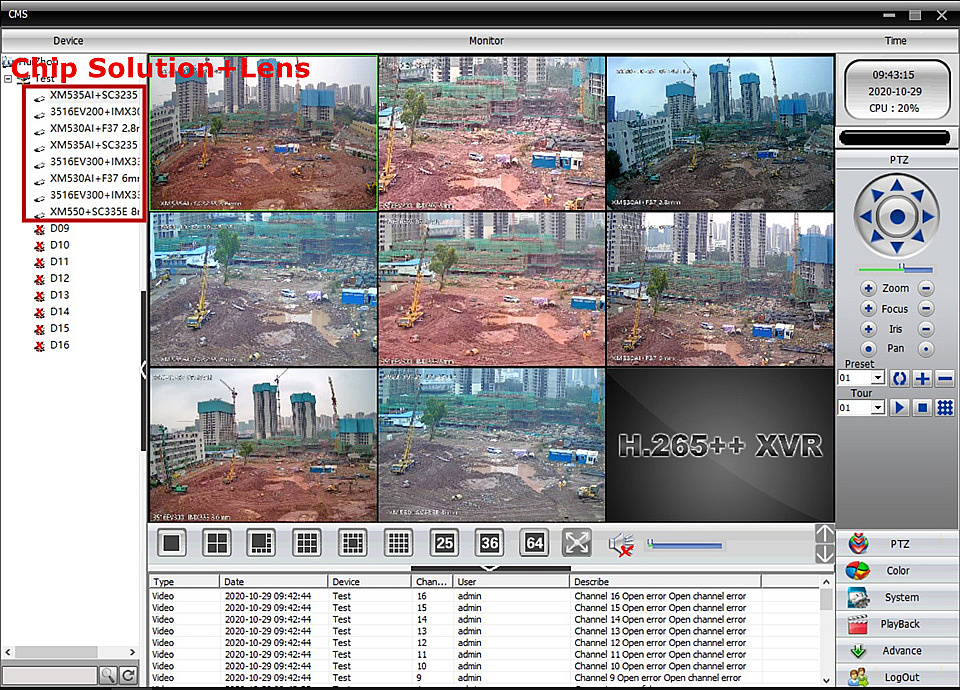
Task: Click the fullscreen expand arrows icon
Action: pyautogui.click(x=577, y=543)
